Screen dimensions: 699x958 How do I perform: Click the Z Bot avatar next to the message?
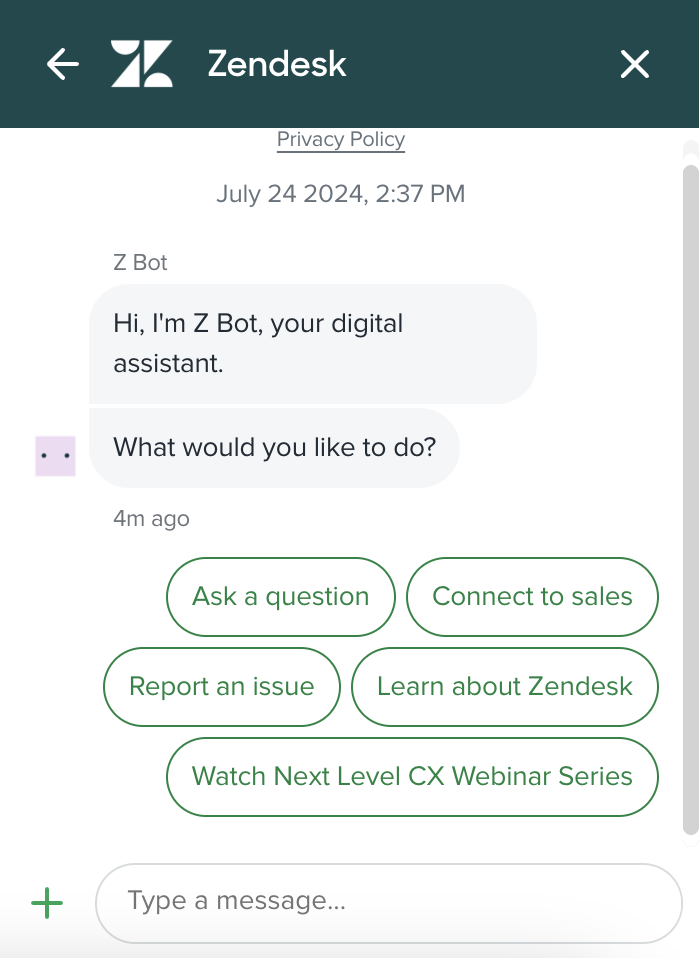click(x=54, y=455)
